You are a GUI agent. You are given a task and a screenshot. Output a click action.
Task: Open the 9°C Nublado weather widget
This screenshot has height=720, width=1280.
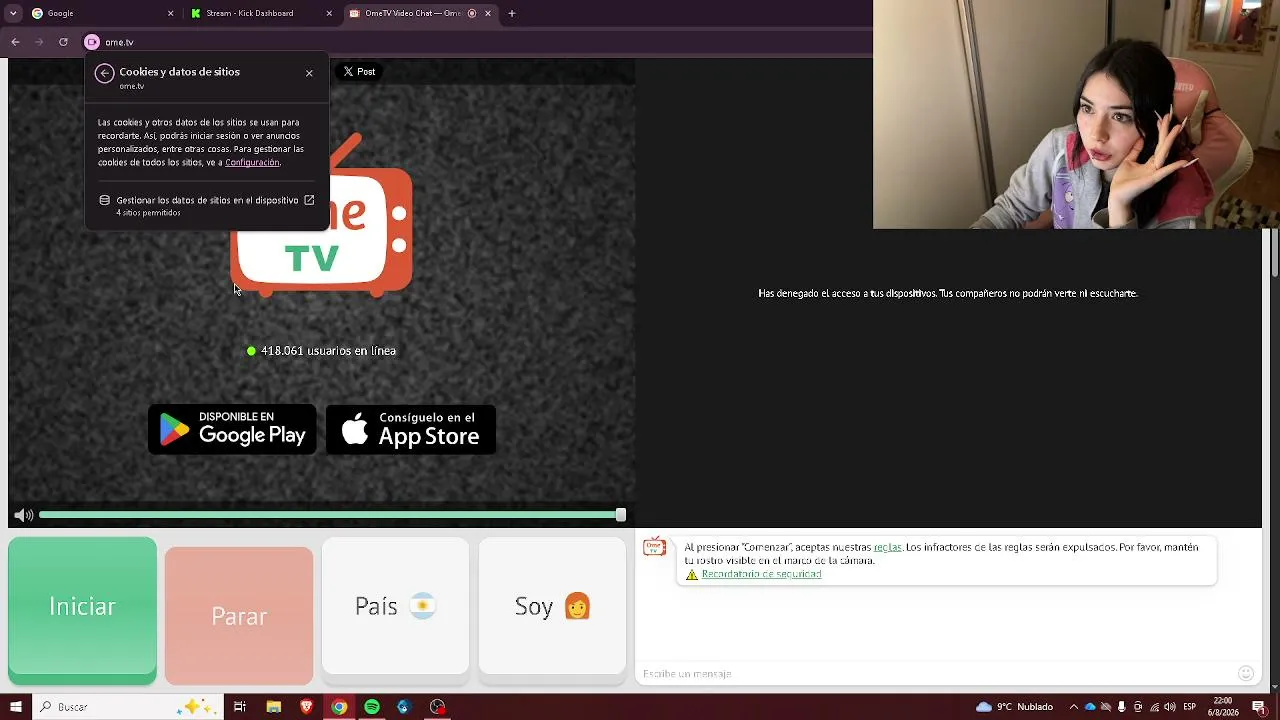pos(1014,707)
